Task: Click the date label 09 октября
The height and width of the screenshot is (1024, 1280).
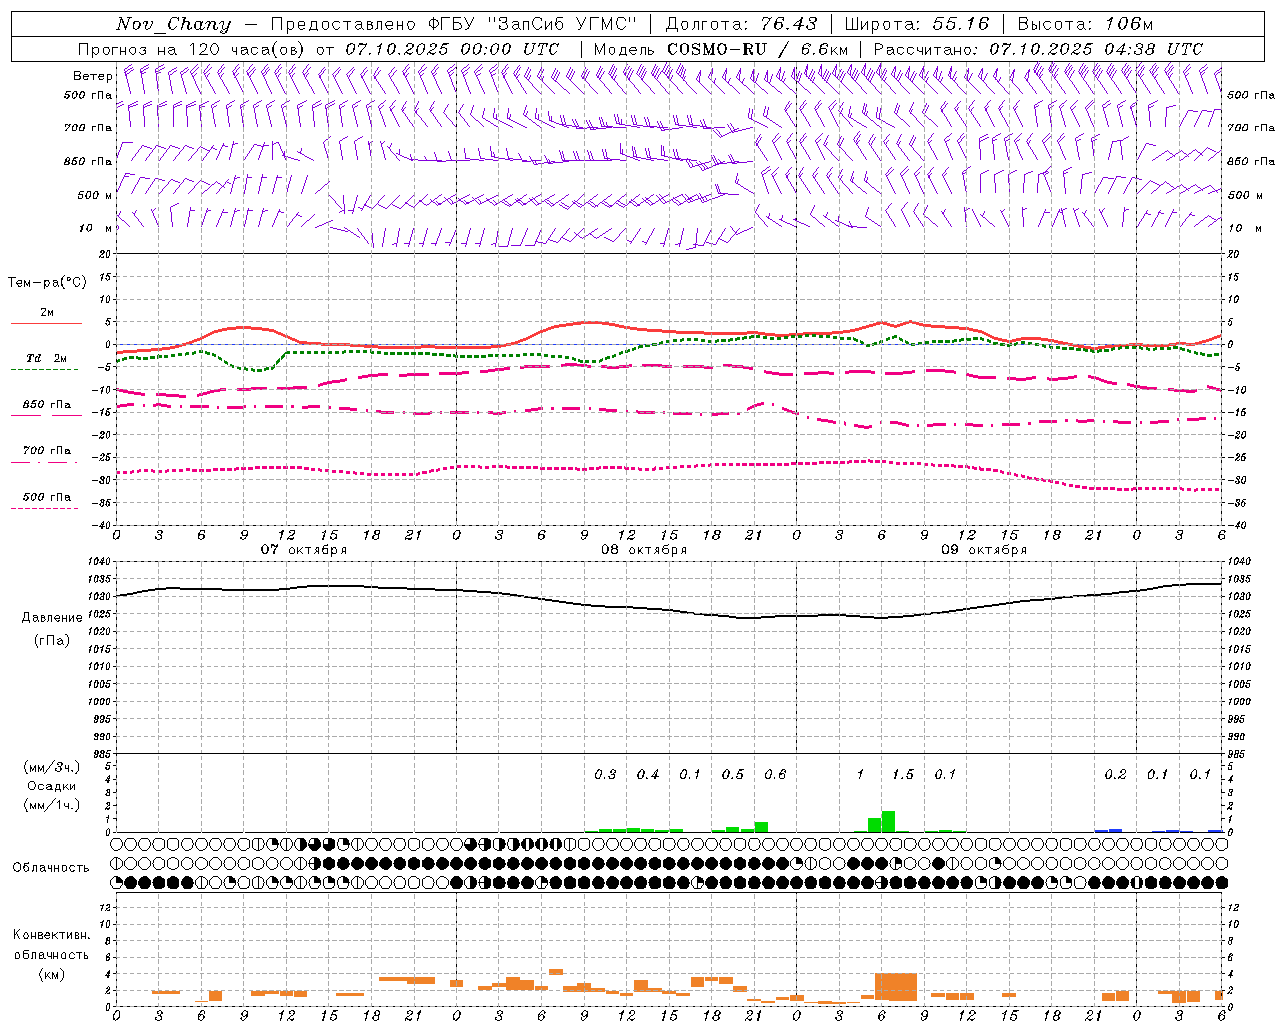Action: pyautogui.click(x=984, y=550)
